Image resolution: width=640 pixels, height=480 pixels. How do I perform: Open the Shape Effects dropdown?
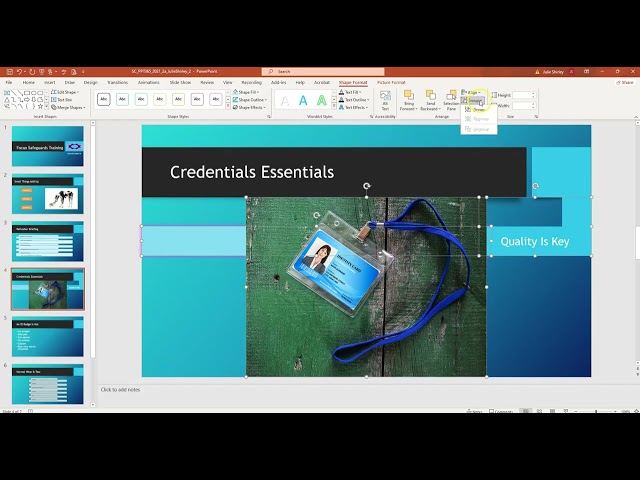pos(249,107)
